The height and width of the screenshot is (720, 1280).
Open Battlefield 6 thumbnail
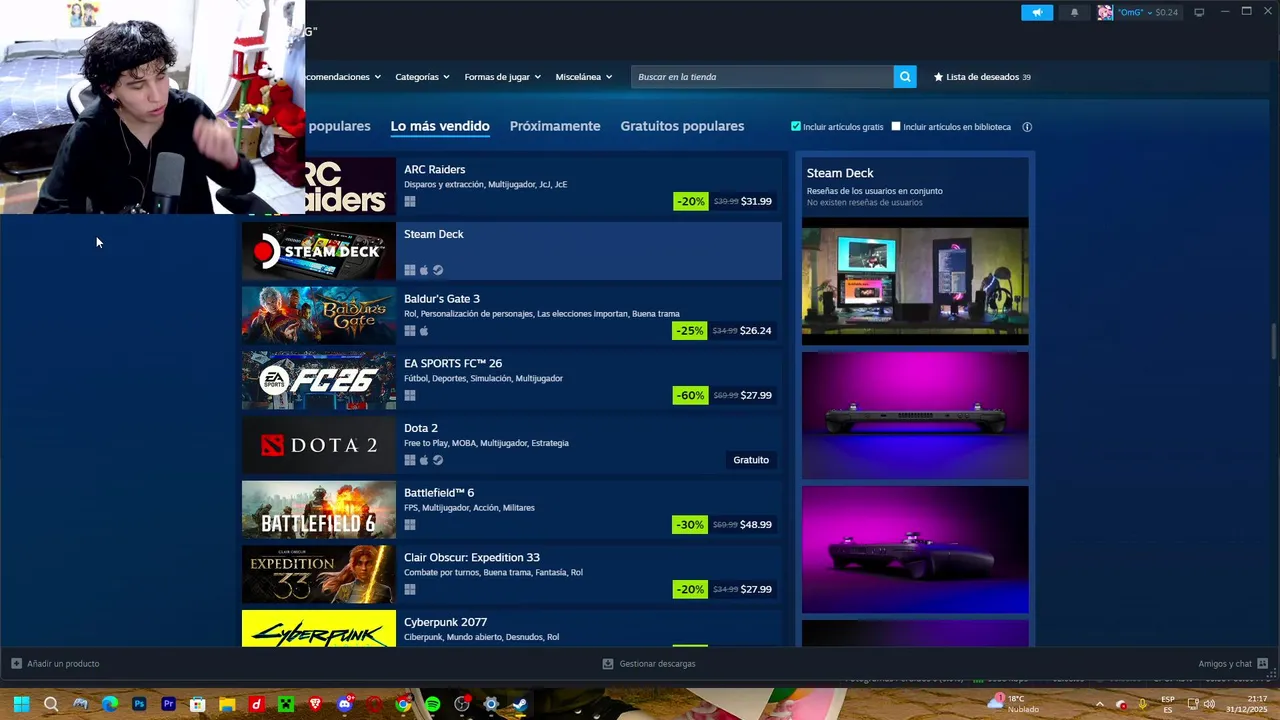319,510
